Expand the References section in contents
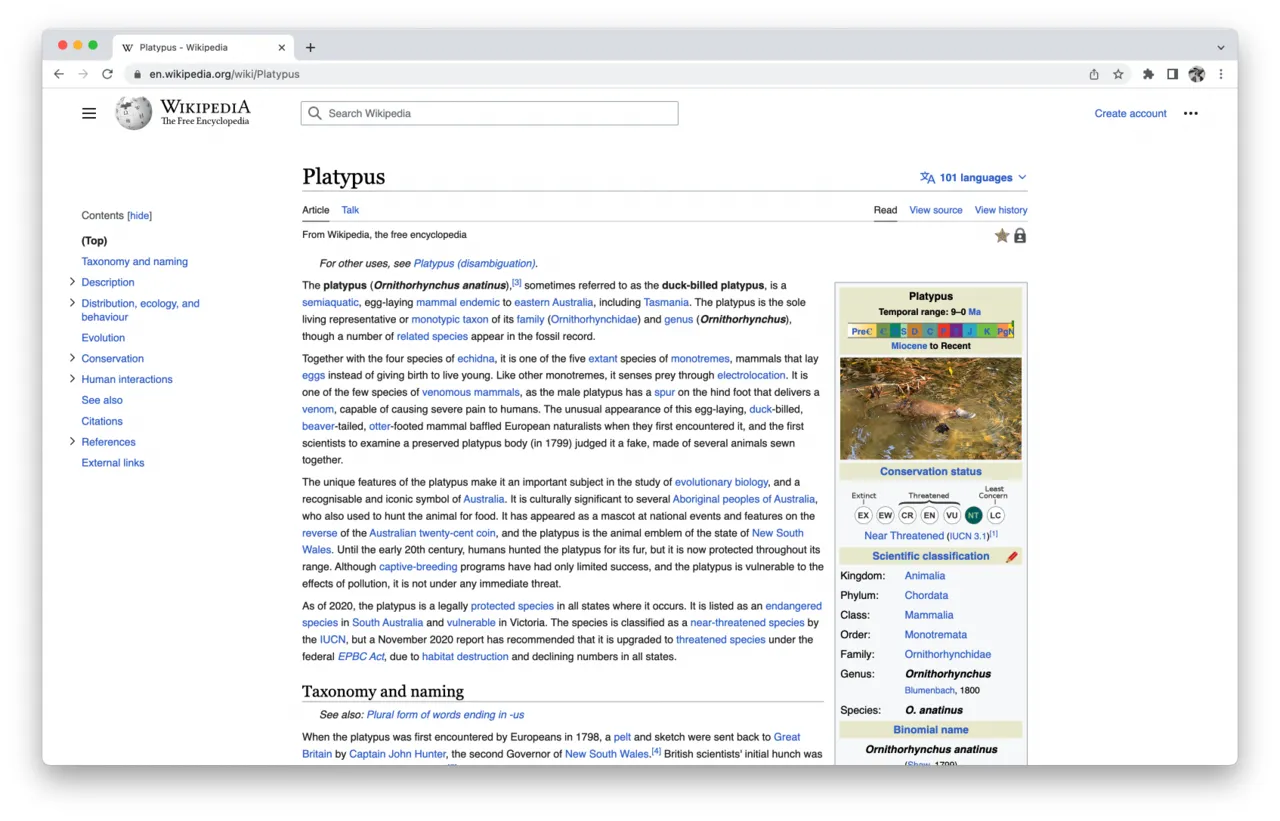The height and width of the screenshot is (821, 1280). point(72,442)
